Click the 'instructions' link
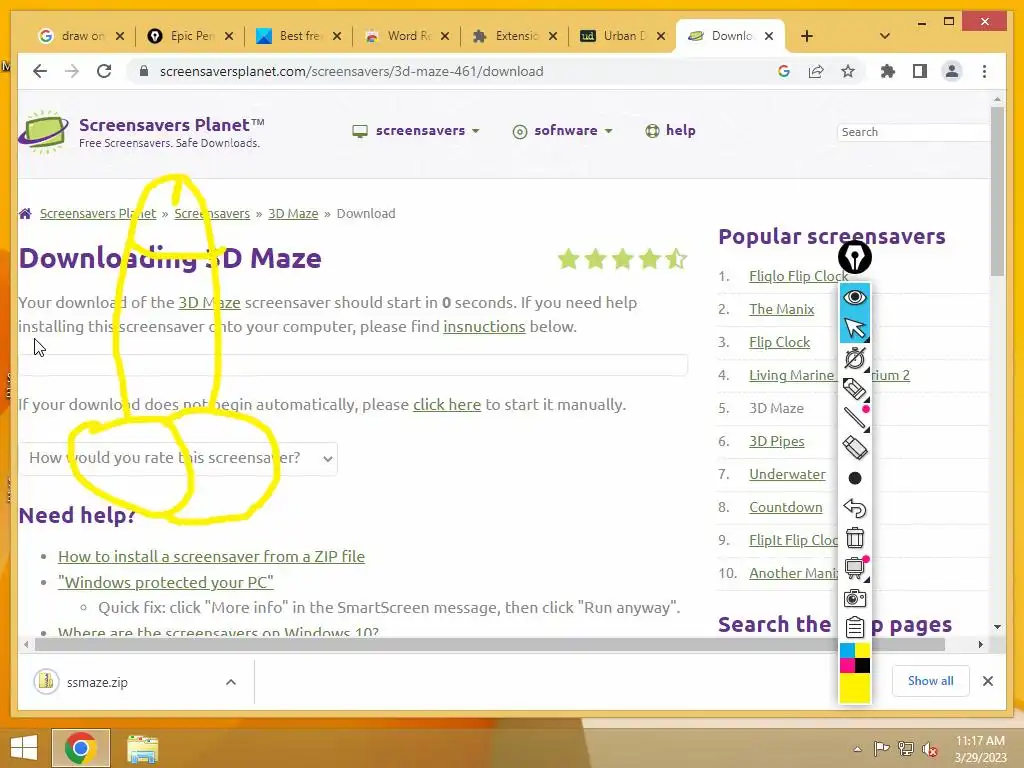 pos(484,327)
